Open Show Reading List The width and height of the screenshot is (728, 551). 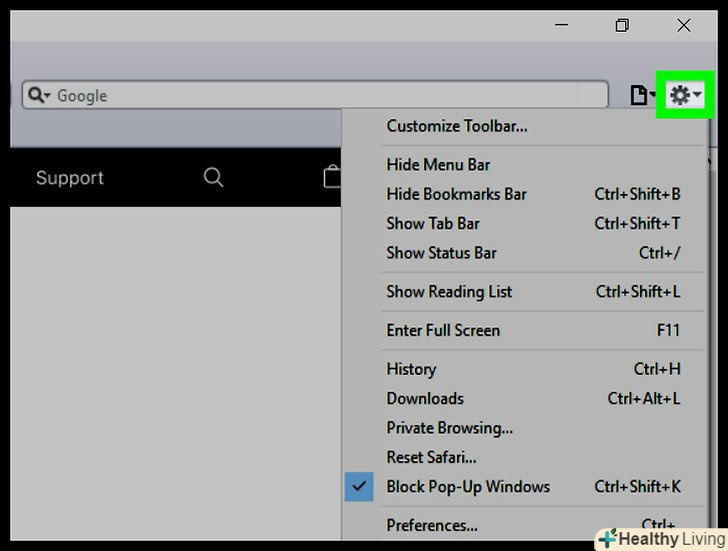[449, 292]
